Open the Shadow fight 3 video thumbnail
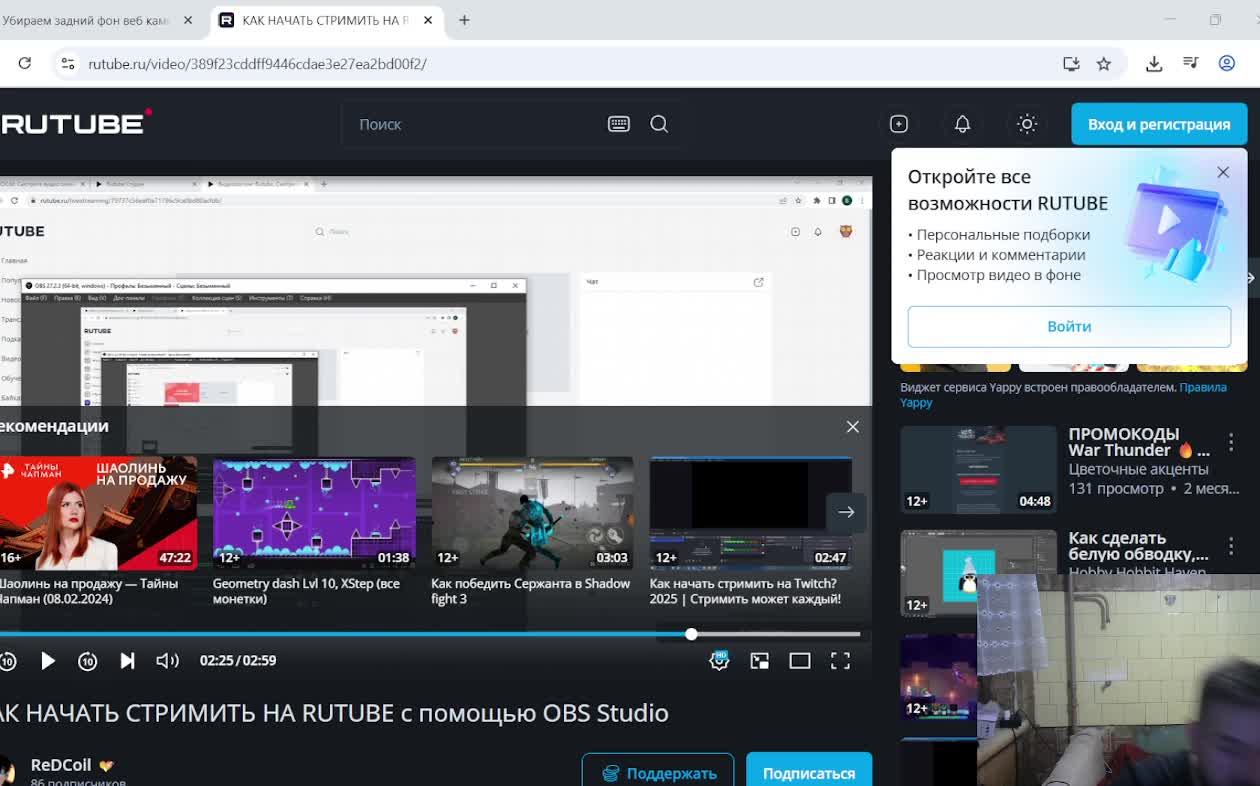 tap(532, 513)
